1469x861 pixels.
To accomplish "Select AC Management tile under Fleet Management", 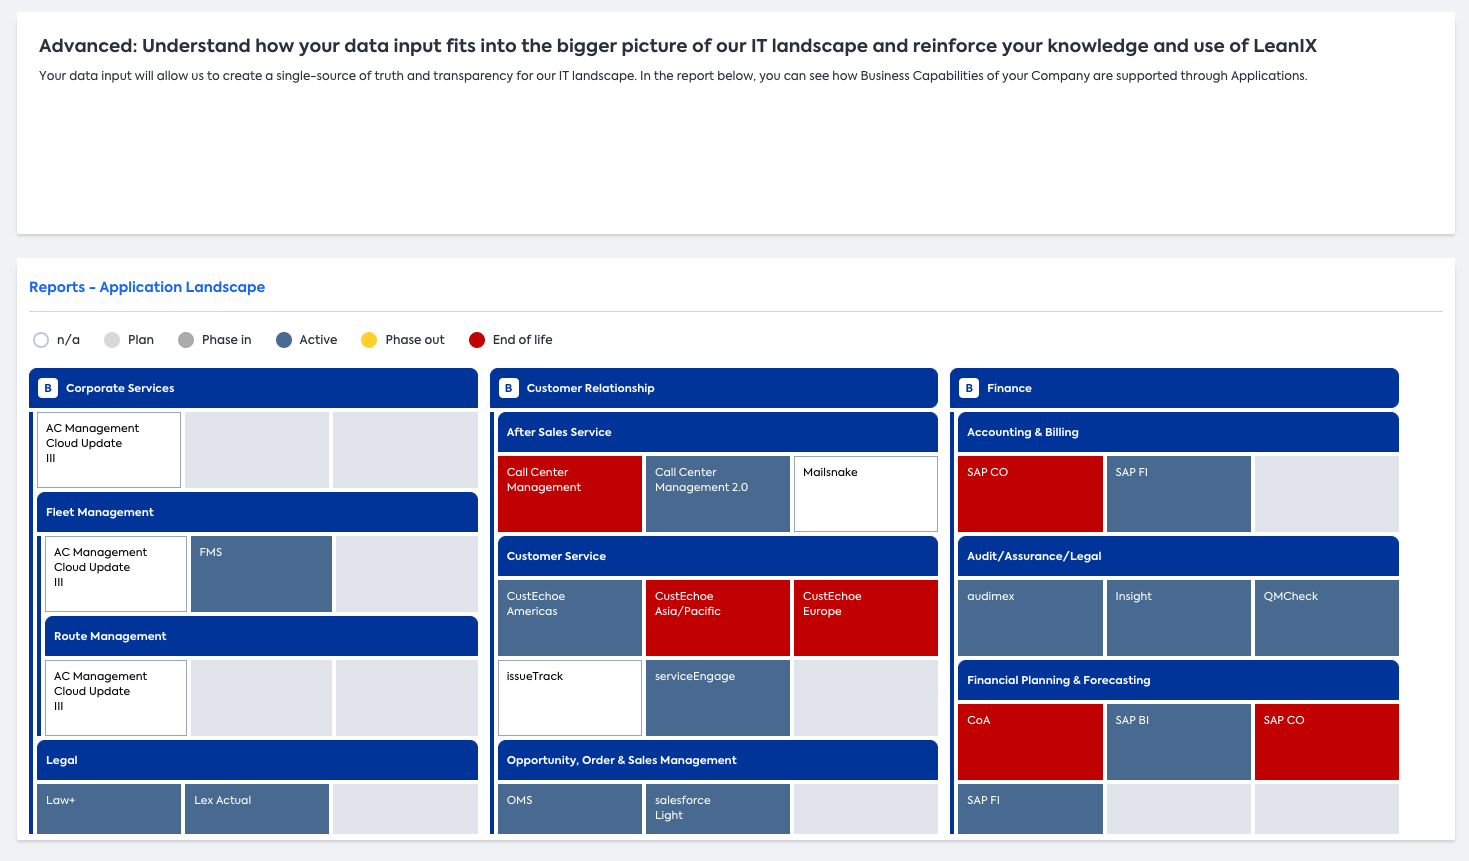I will 116,574.
